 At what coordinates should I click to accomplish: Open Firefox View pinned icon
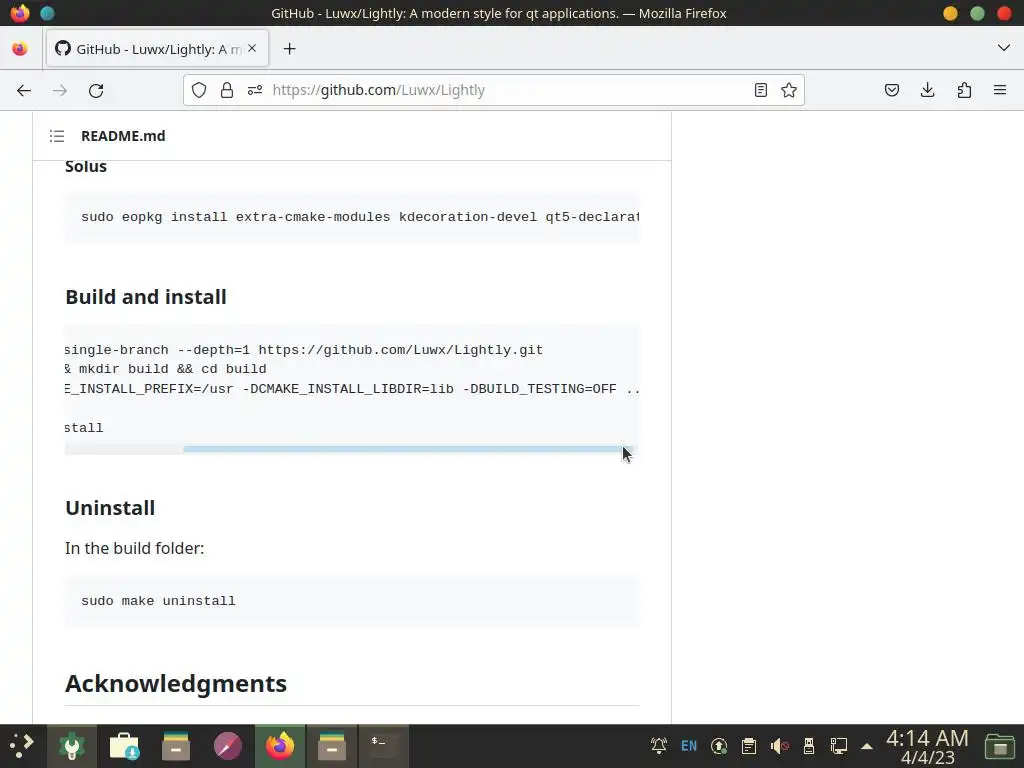pyautogui.click(x=20, y=48)
